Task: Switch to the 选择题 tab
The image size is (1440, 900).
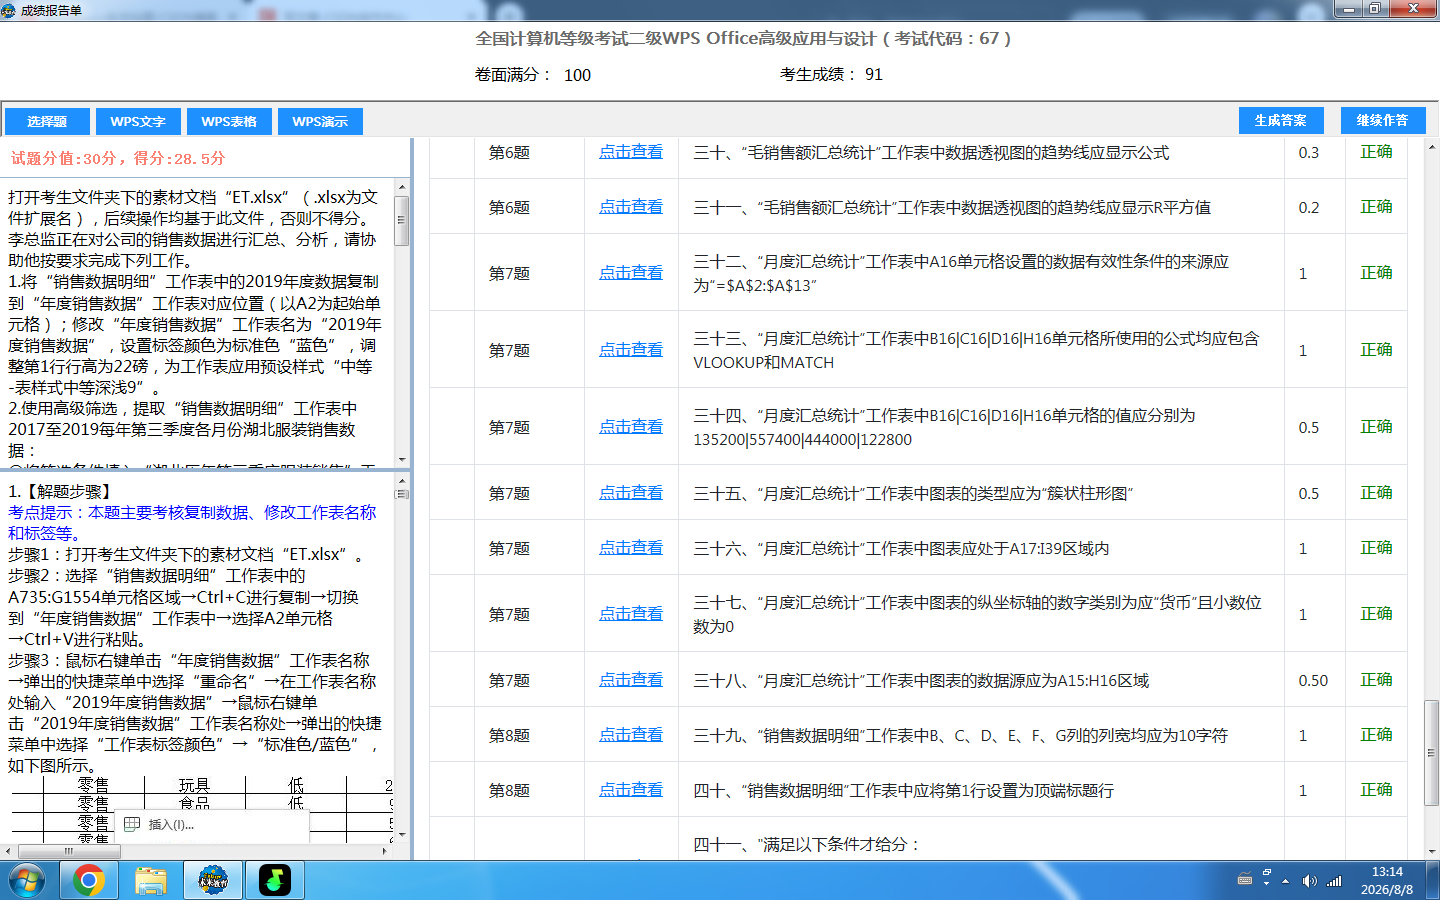Action: (47, 121)
